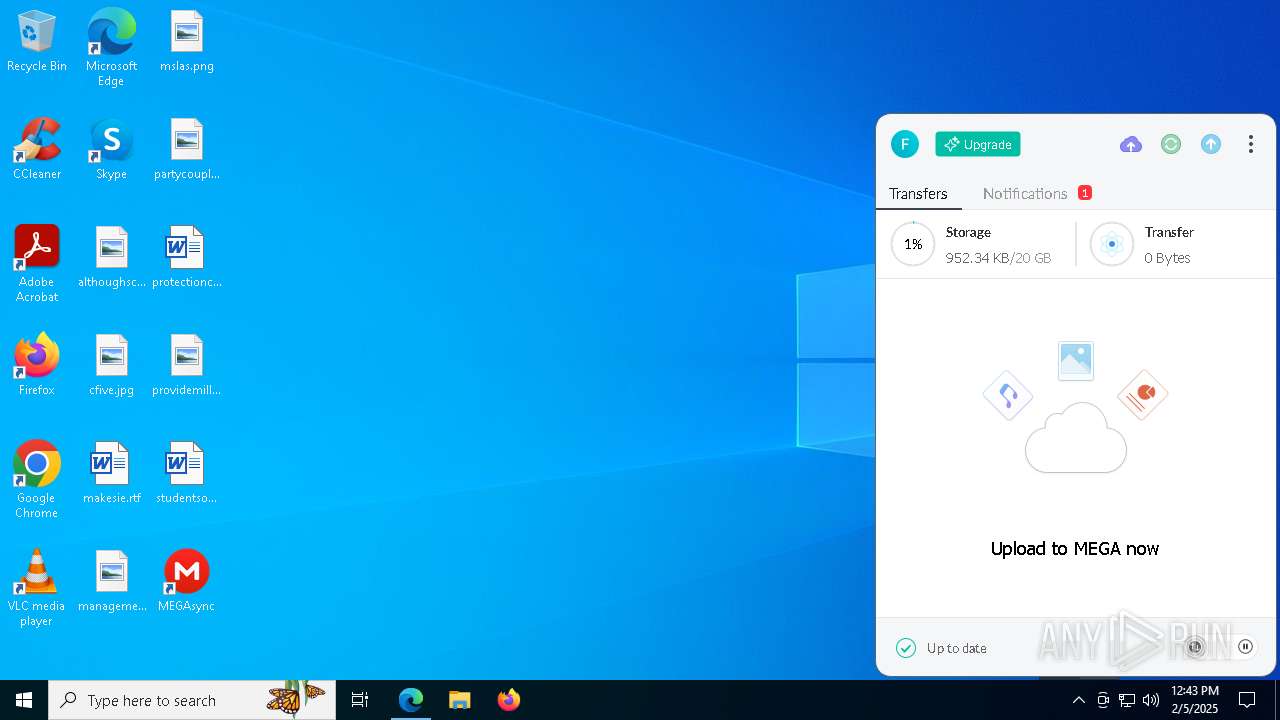
Task: Select the makesie.rtf document
Action: tap(112, 474)
